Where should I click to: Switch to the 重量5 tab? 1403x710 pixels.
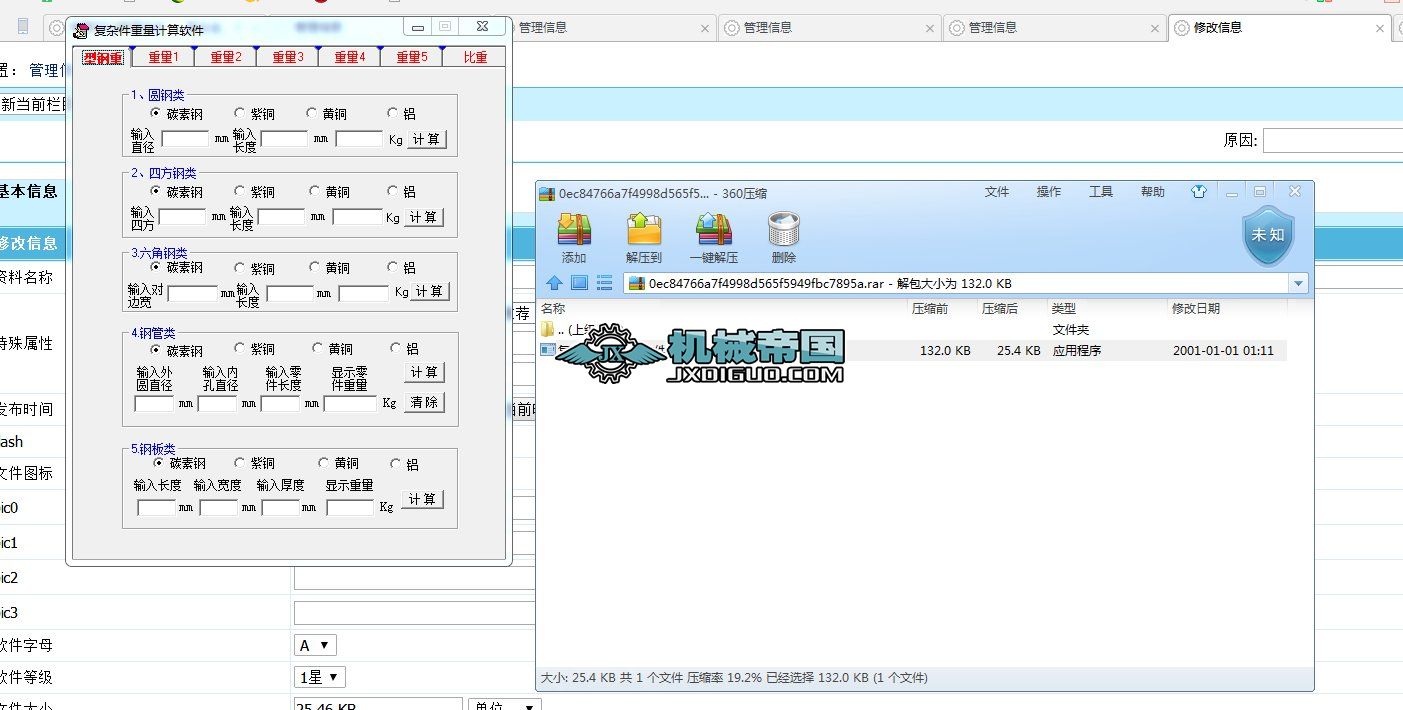[x=410, y=57]
